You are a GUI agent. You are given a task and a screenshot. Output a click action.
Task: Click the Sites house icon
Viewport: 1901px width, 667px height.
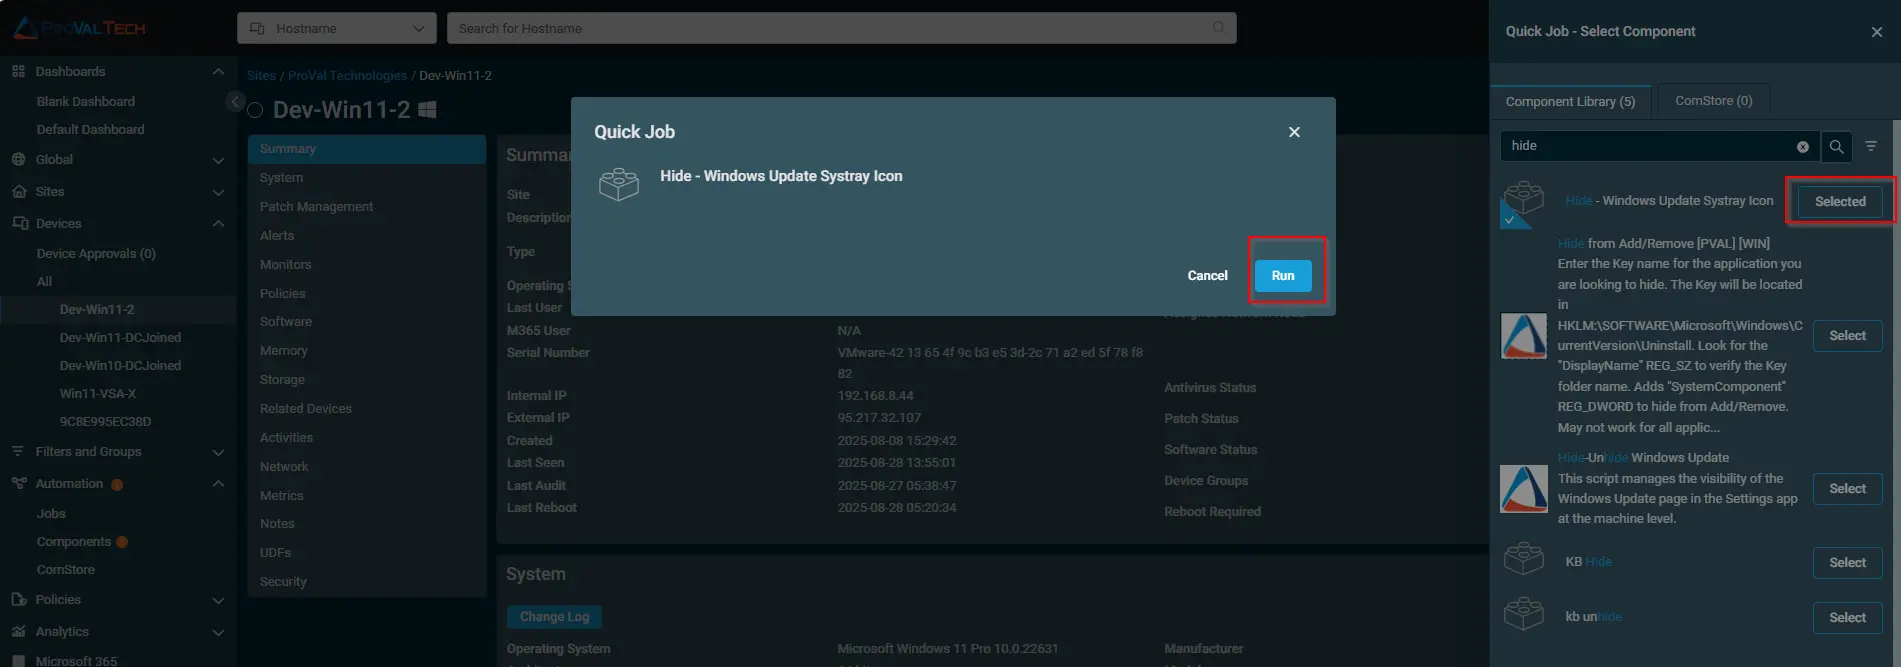click(x=18, y=191)
